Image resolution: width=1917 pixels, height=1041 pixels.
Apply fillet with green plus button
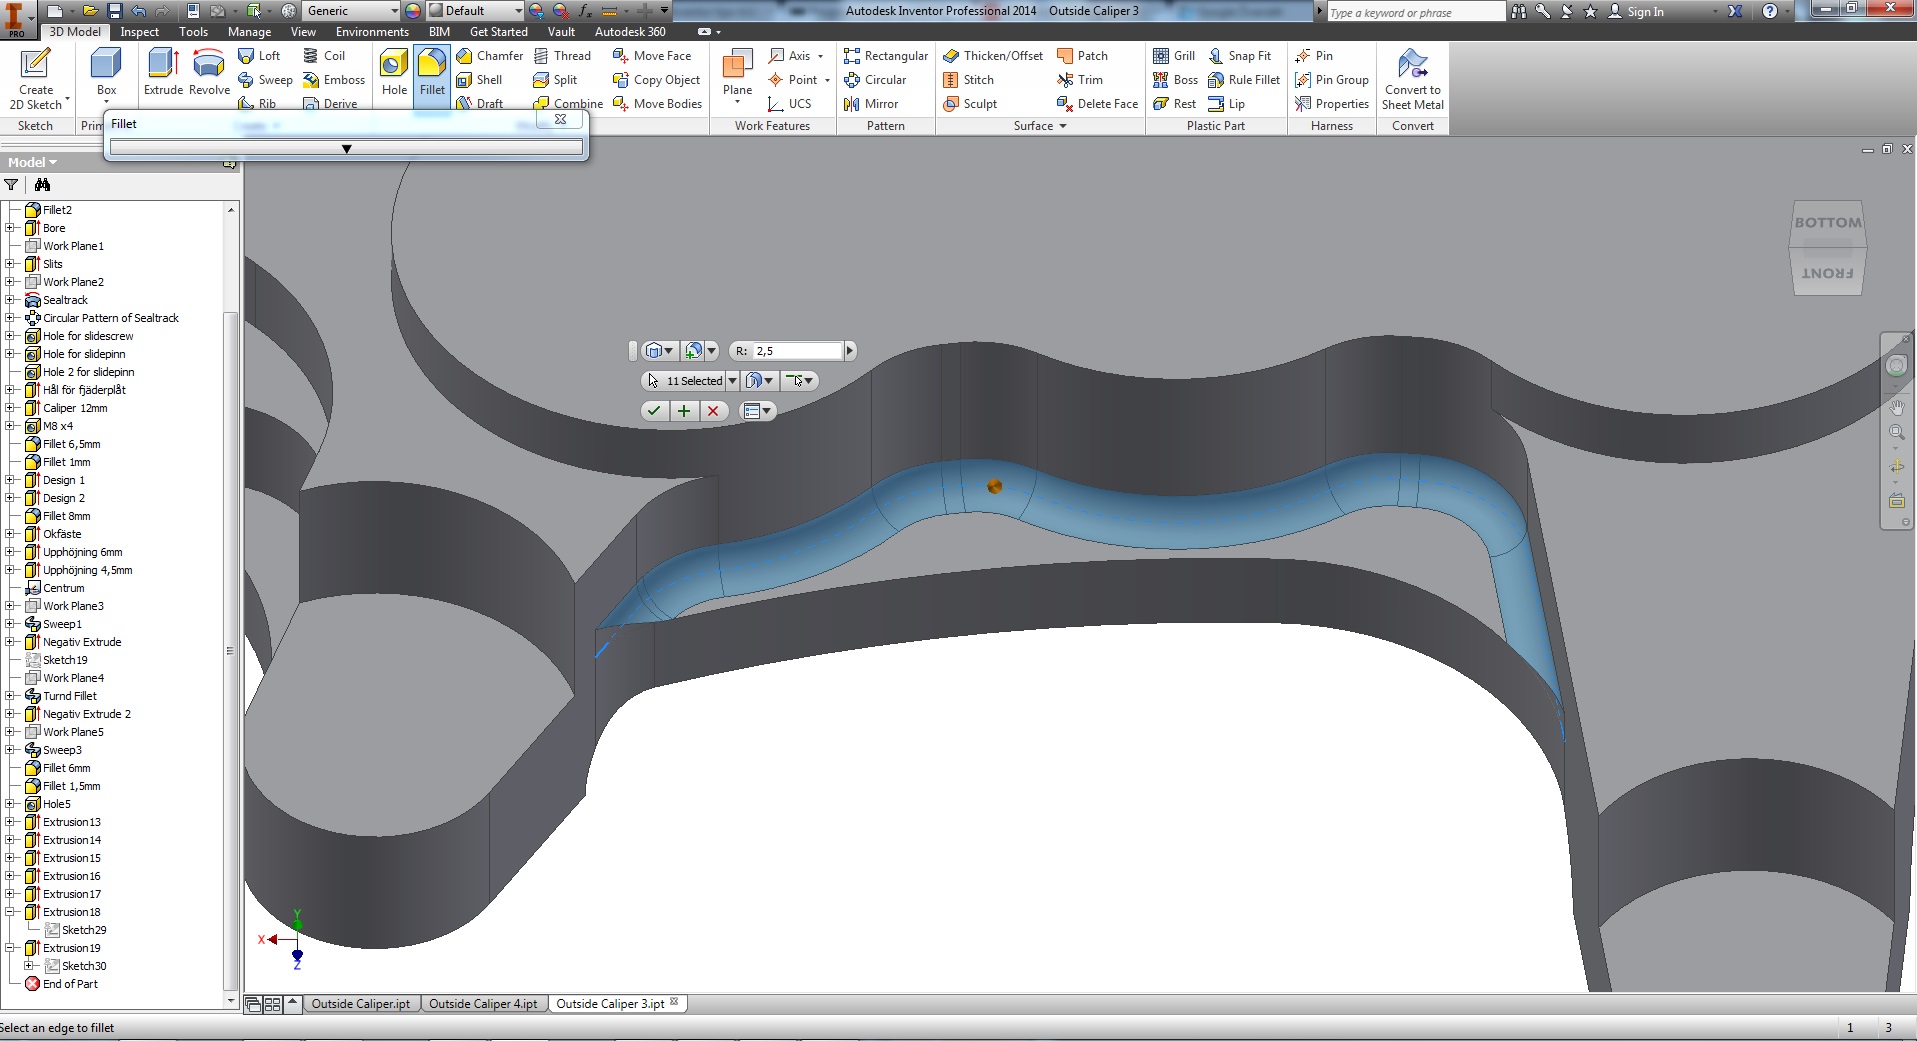684,411
